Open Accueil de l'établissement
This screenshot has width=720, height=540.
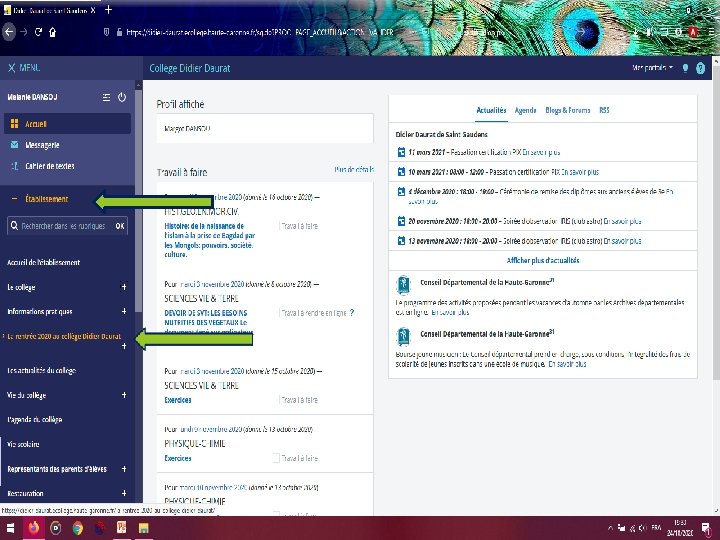coord(44,262)
